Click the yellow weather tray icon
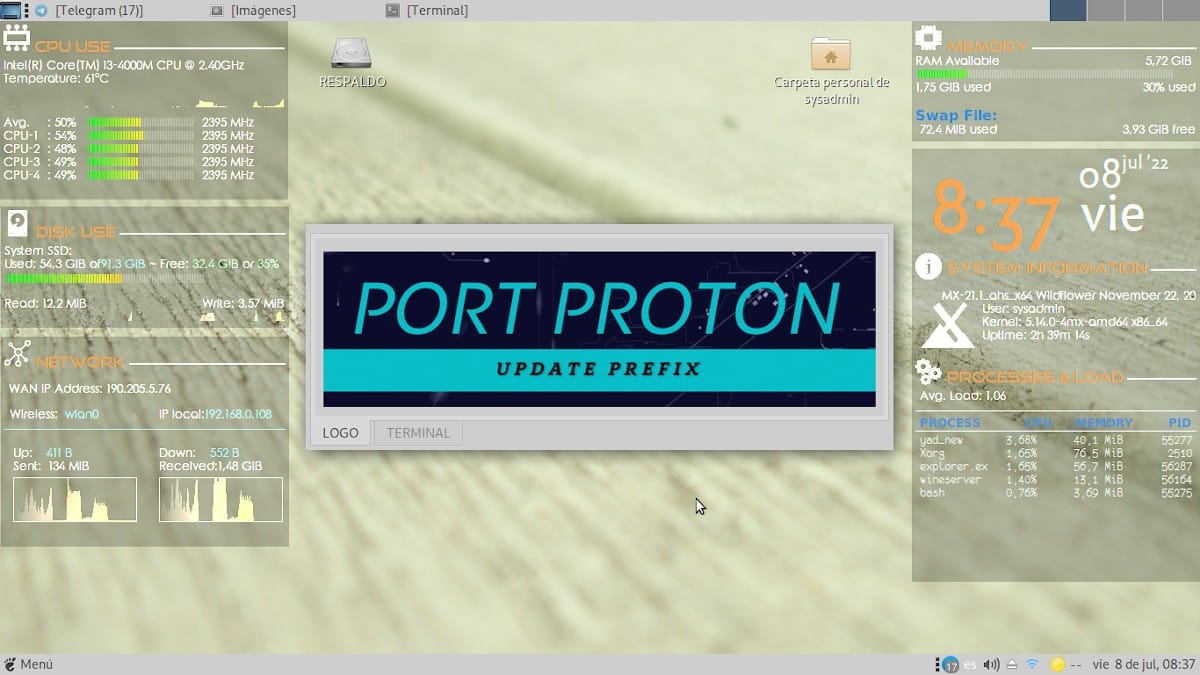This screenshot has height=675, width=1200. click(1058, 664)
